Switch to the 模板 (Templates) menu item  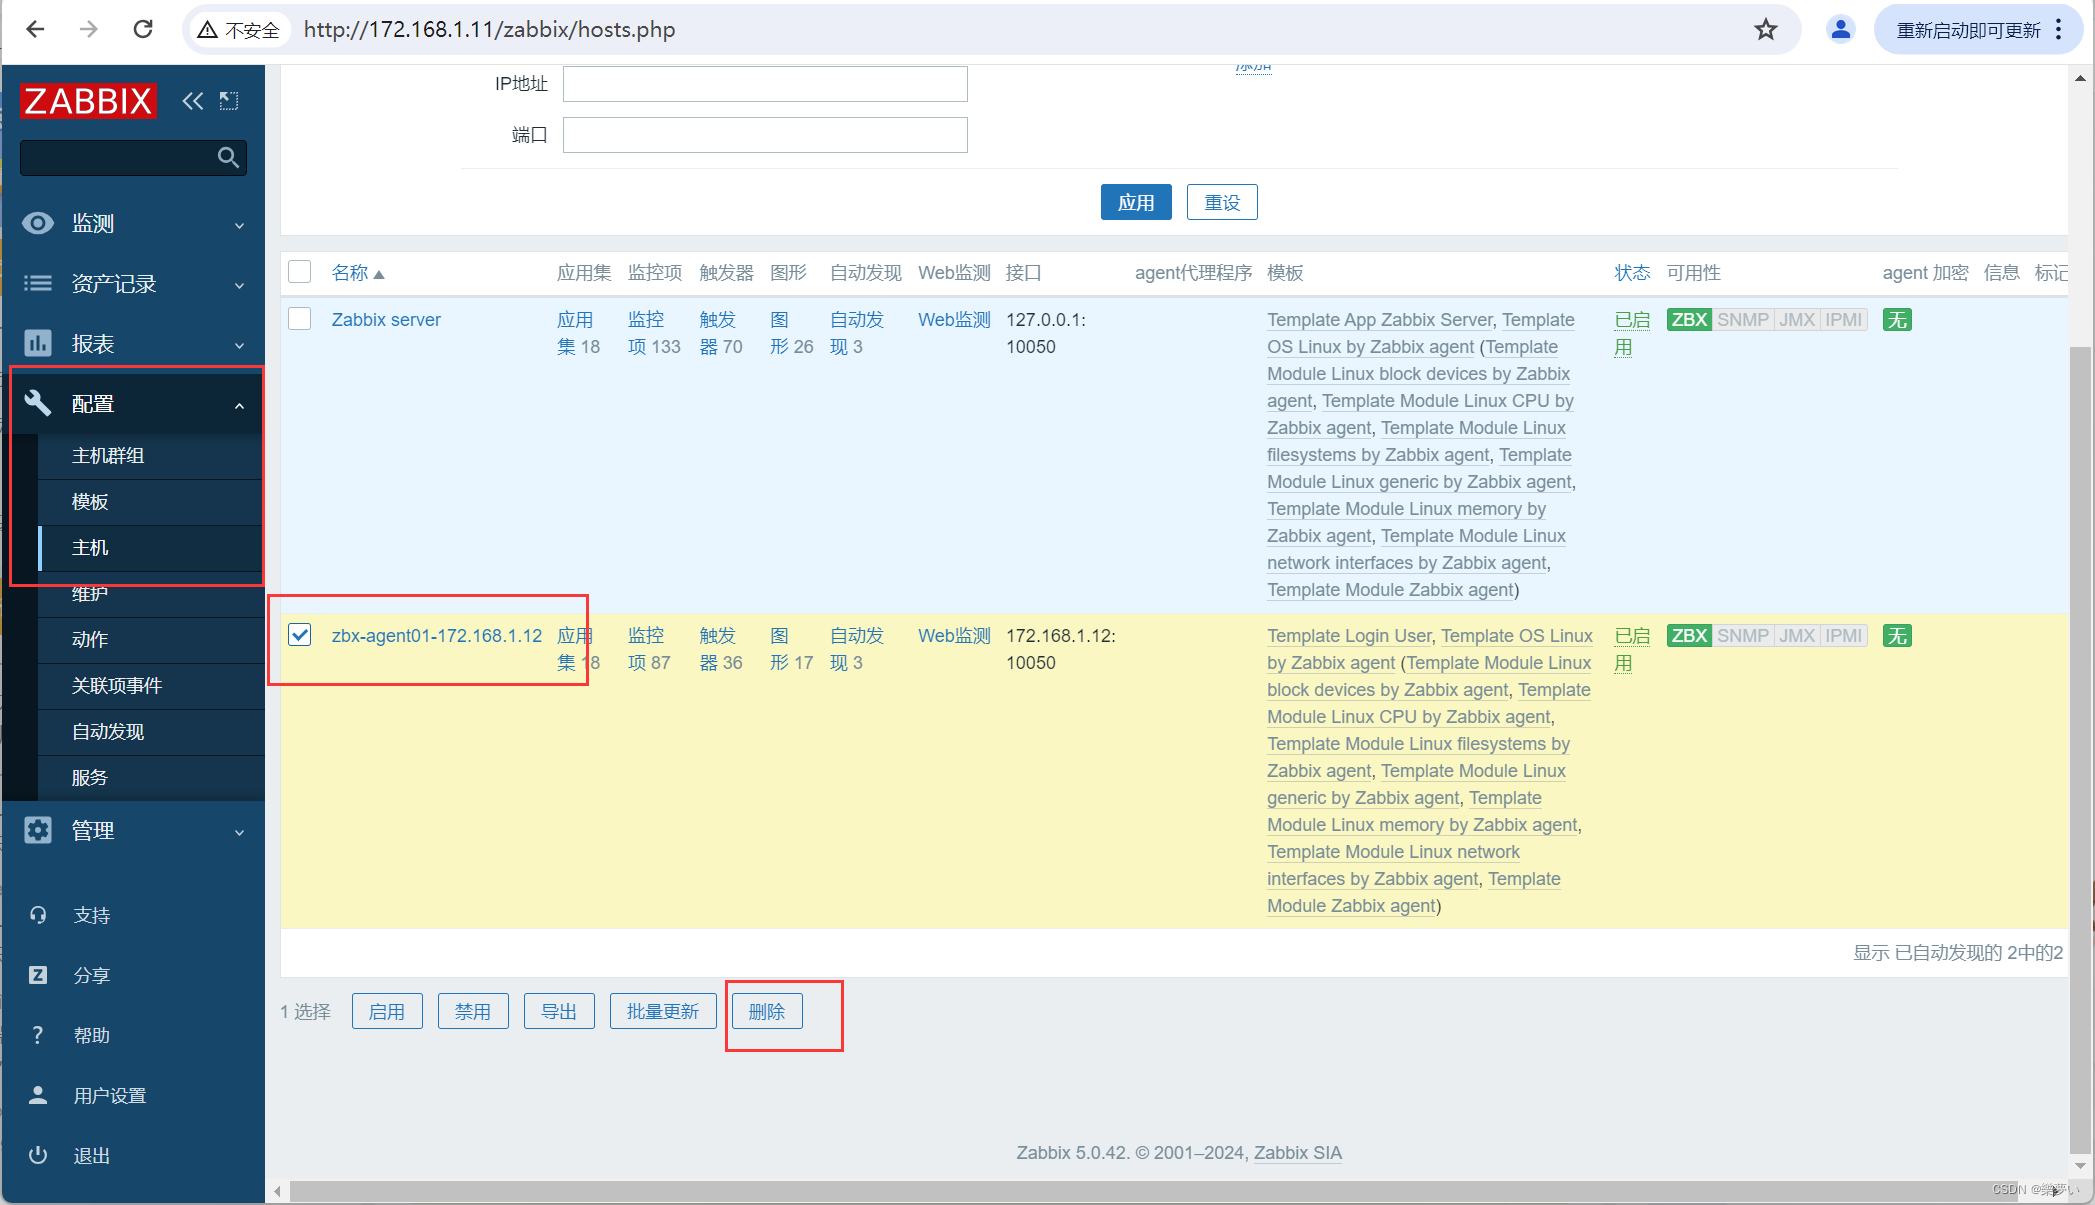[89, 501]
